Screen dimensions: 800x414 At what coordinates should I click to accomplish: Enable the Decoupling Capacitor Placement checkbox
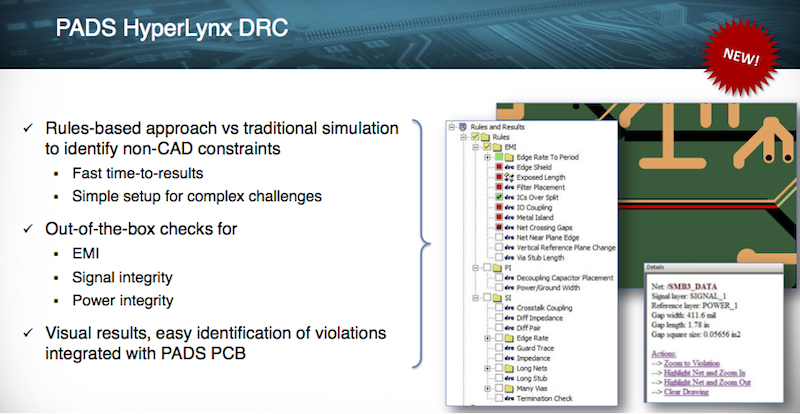pyautogui.click(x=498, y=278)
